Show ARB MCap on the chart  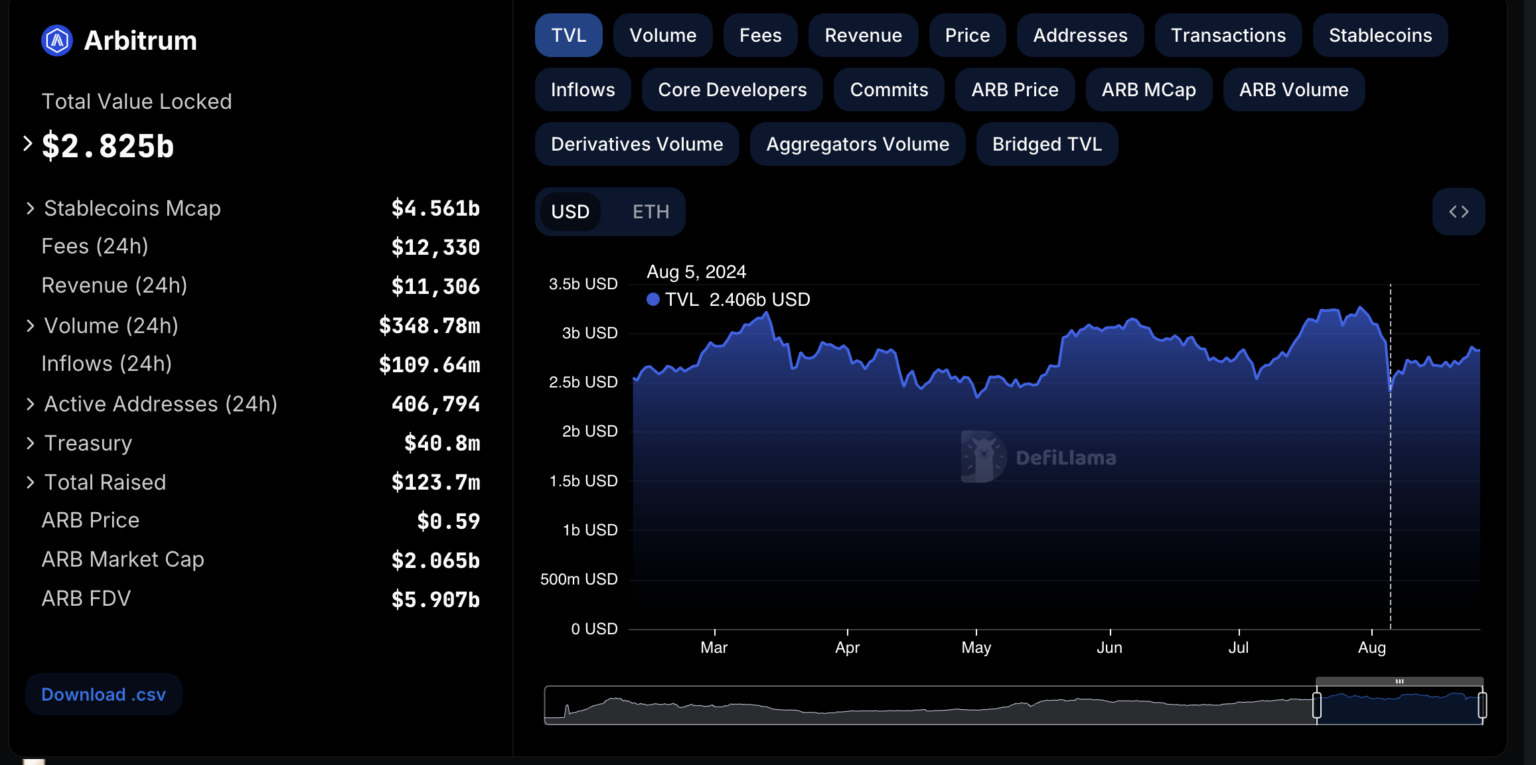1149,89
